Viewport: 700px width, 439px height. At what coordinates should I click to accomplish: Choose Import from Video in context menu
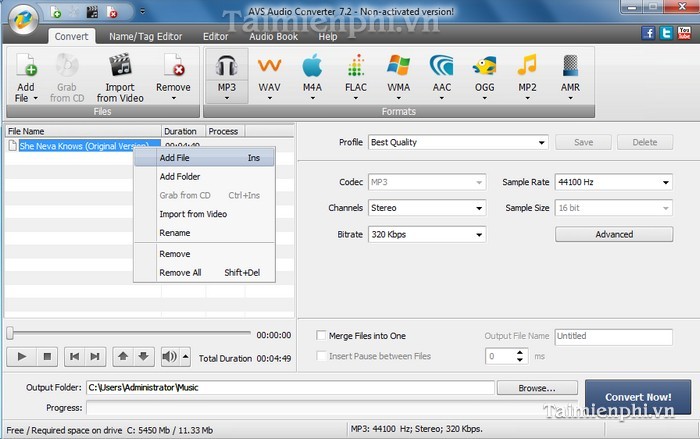204,214
